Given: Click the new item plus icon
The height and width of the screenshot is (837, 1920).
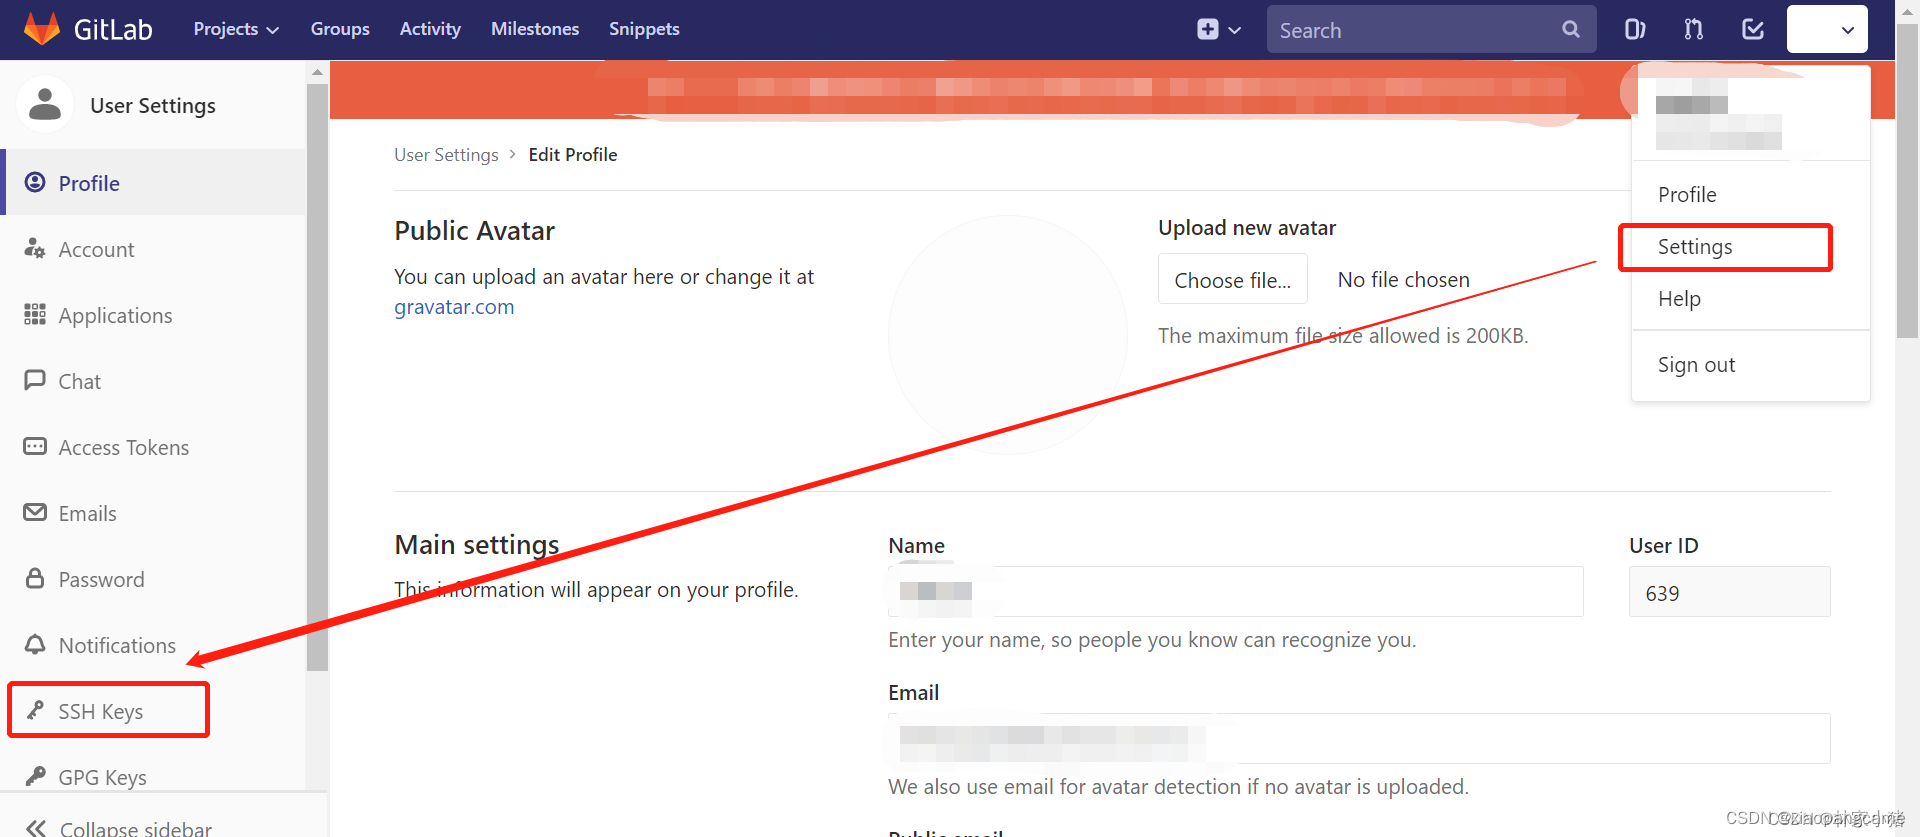Looking at the screenshot, I should [x=1208, y=29].
